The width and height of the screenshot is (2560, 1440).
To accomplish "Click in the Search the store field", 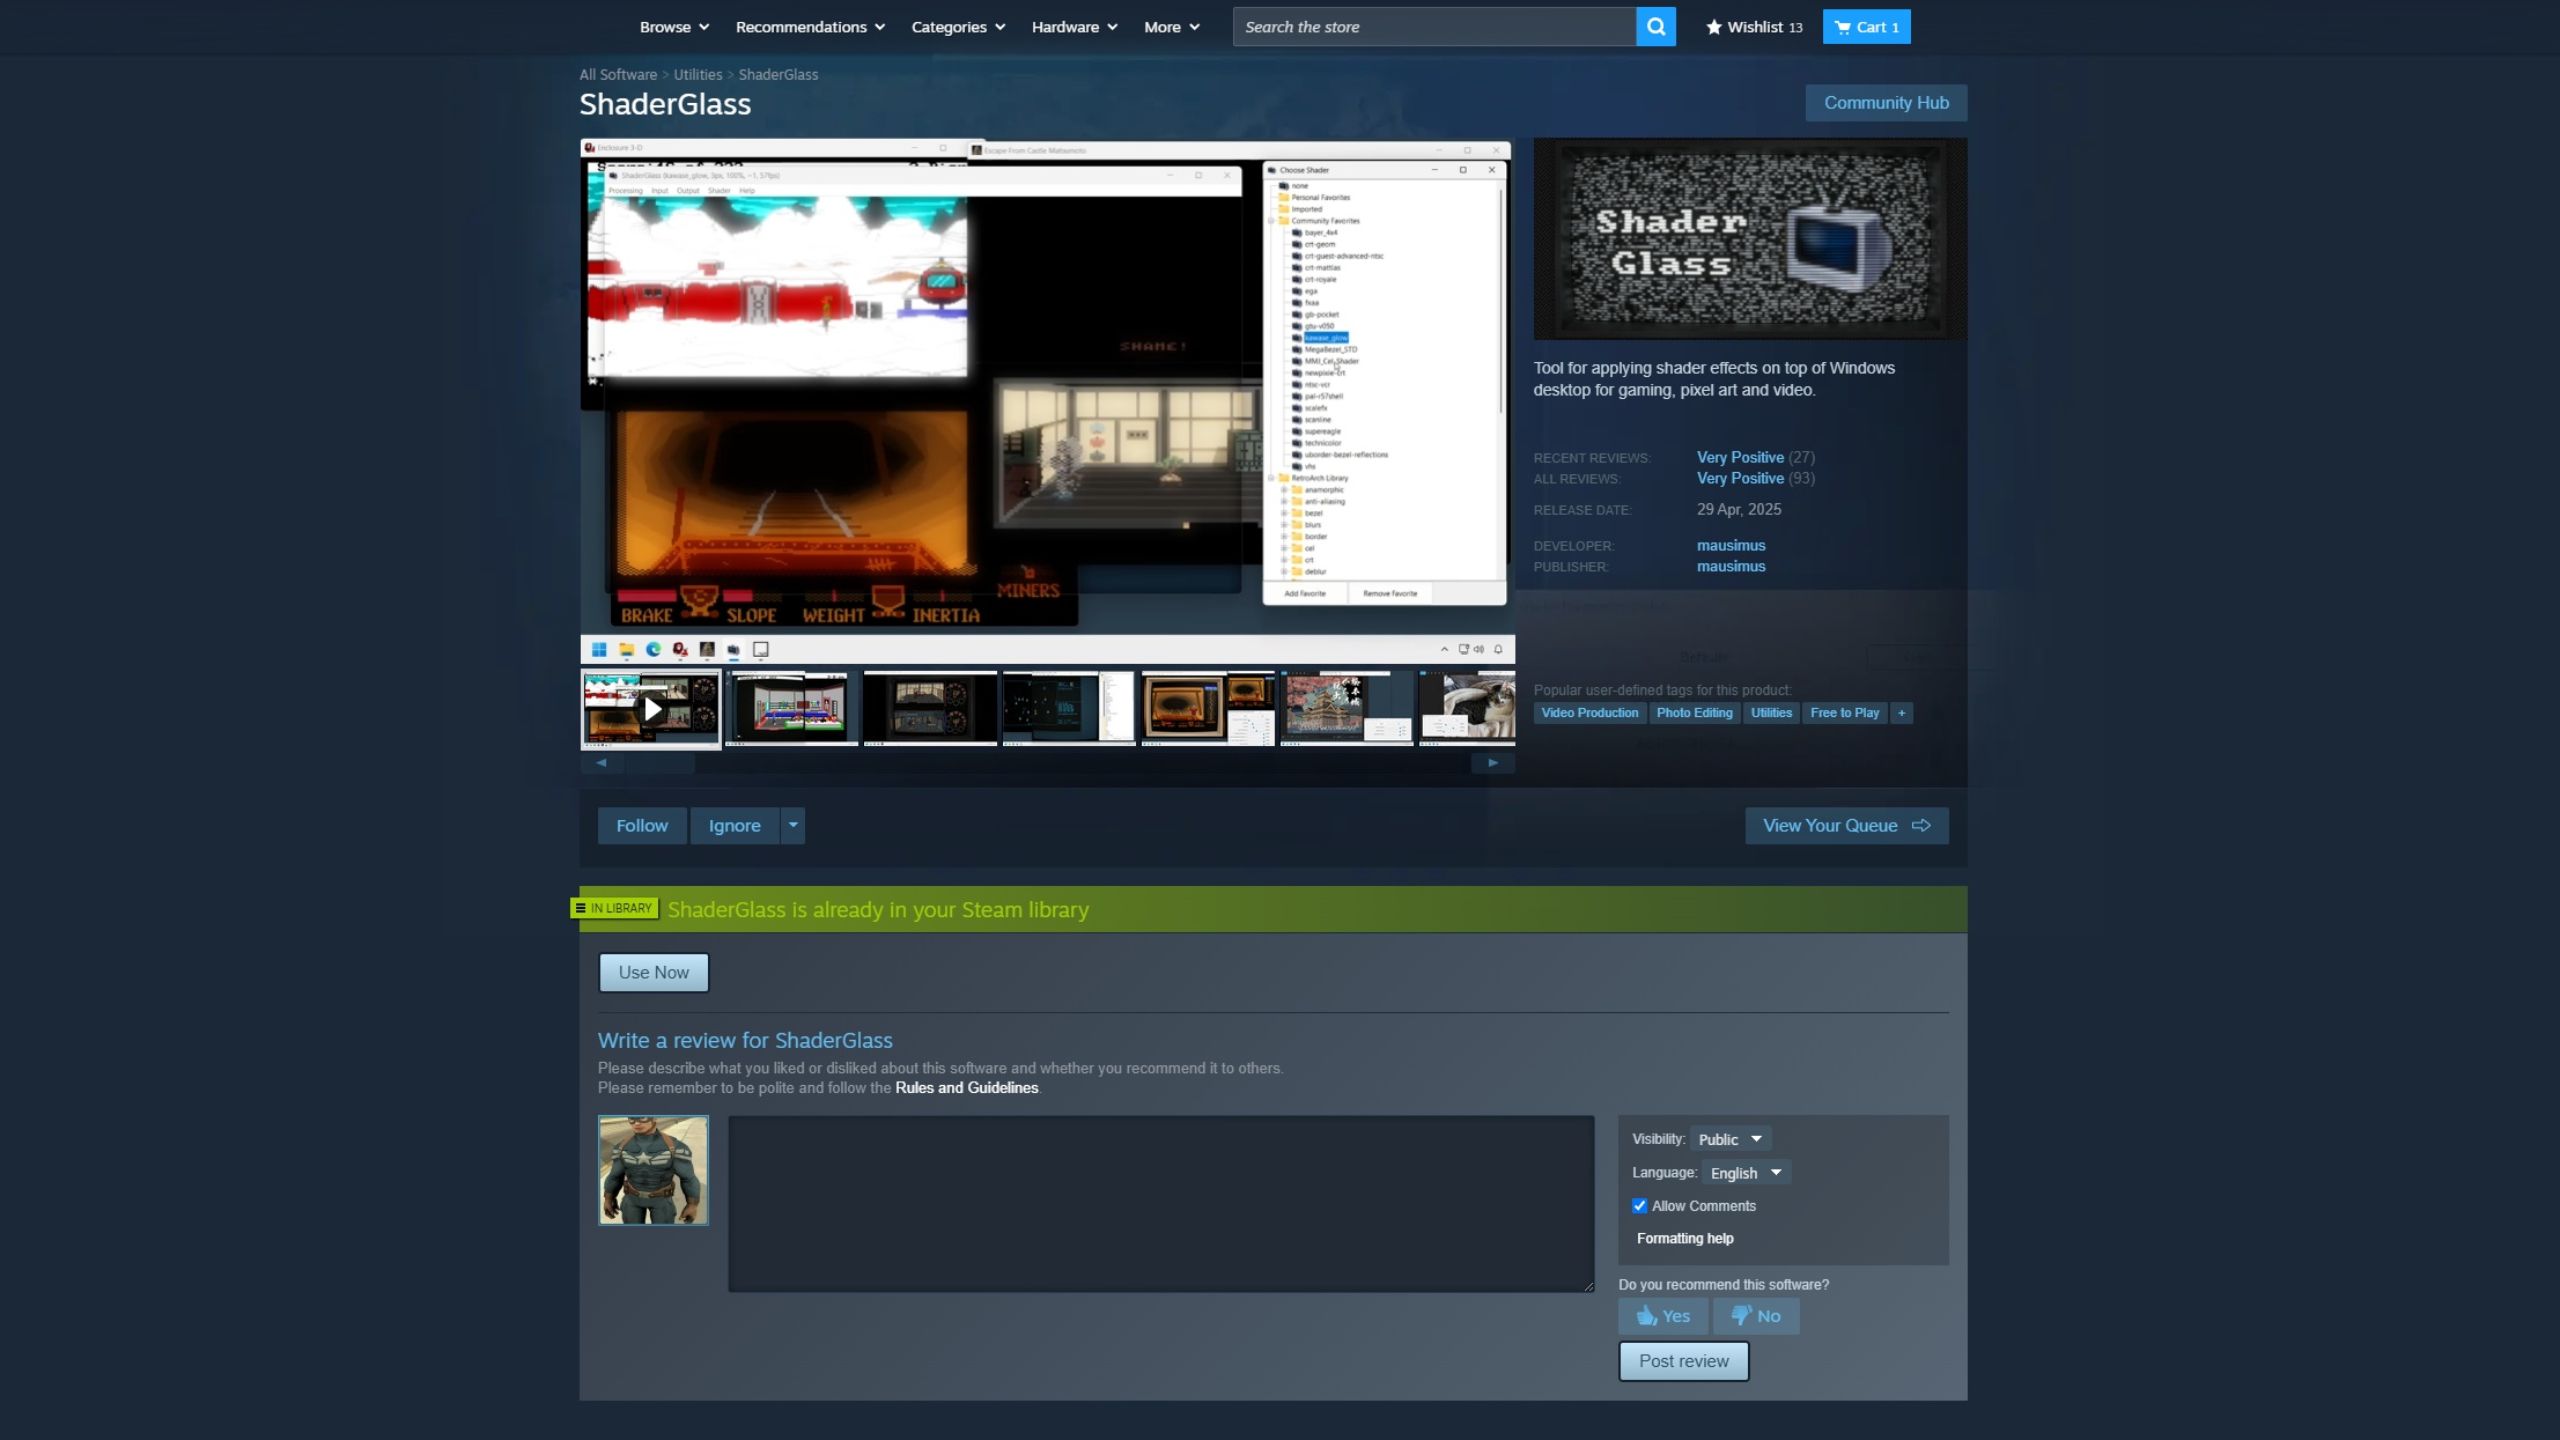I will pos(1434,27).
